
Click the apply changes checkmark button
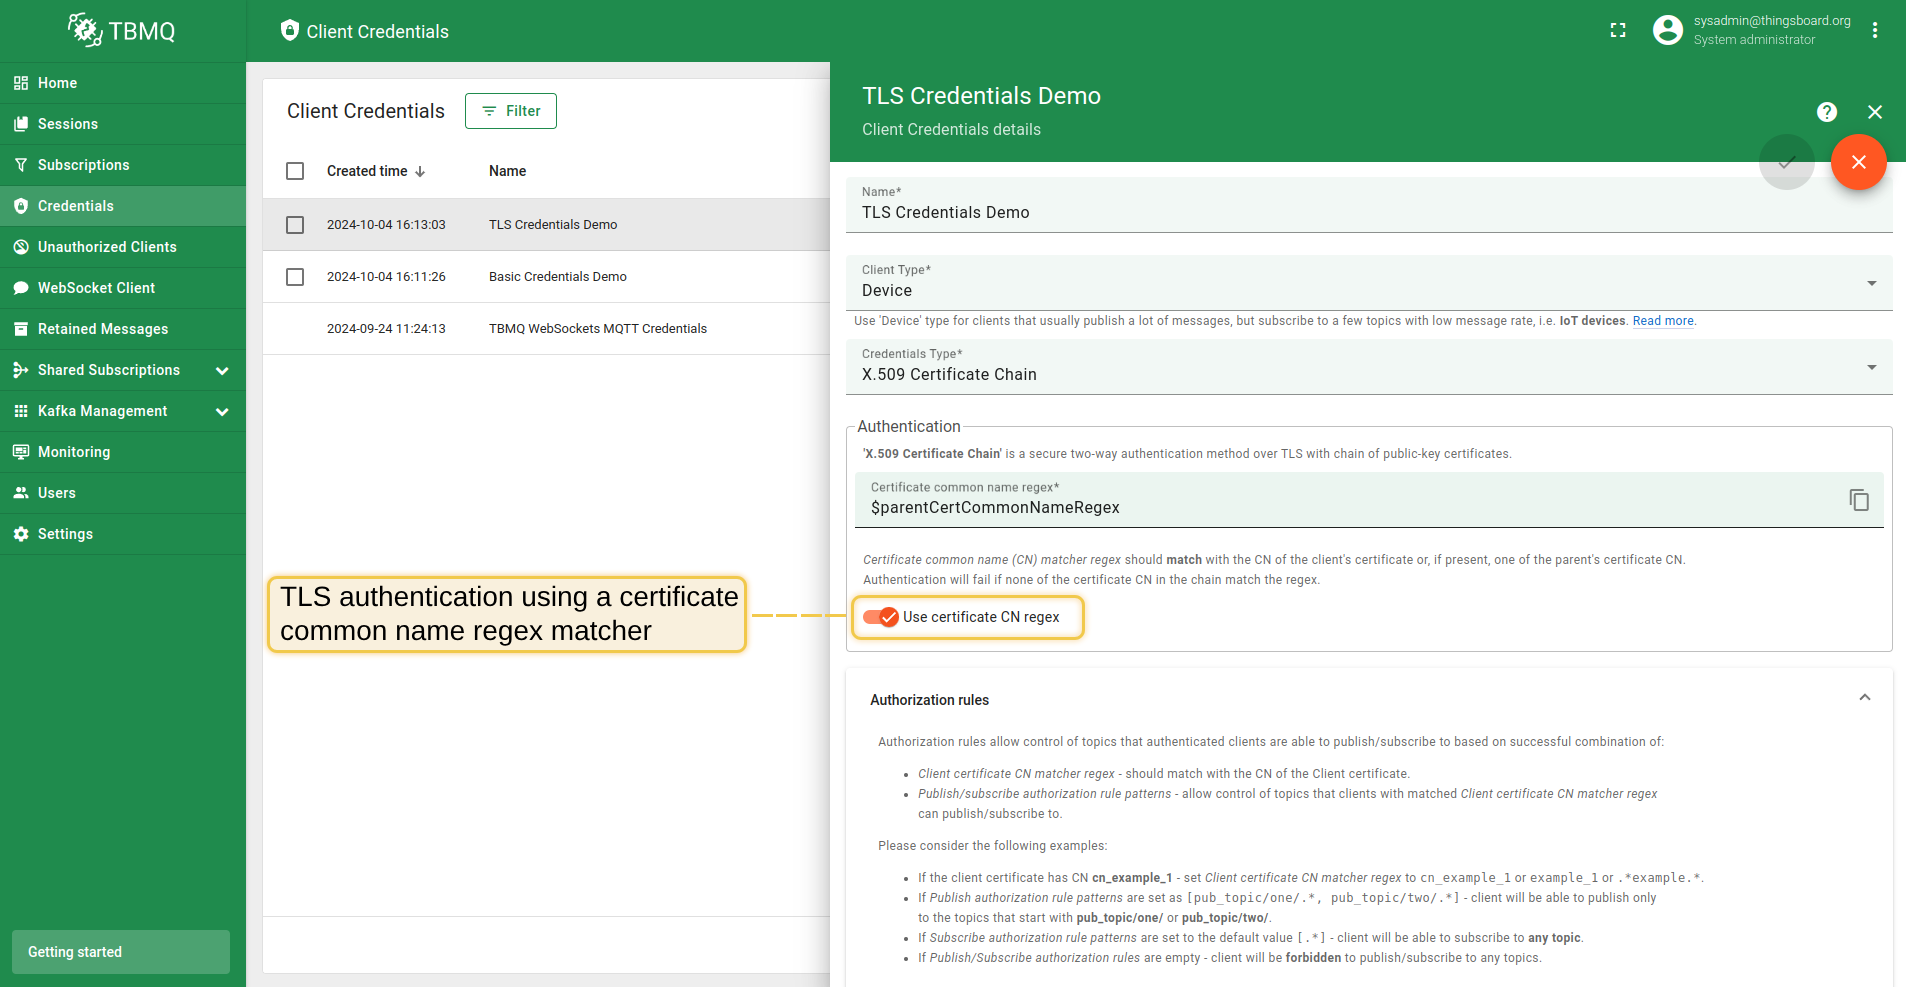coord(1786,162)
